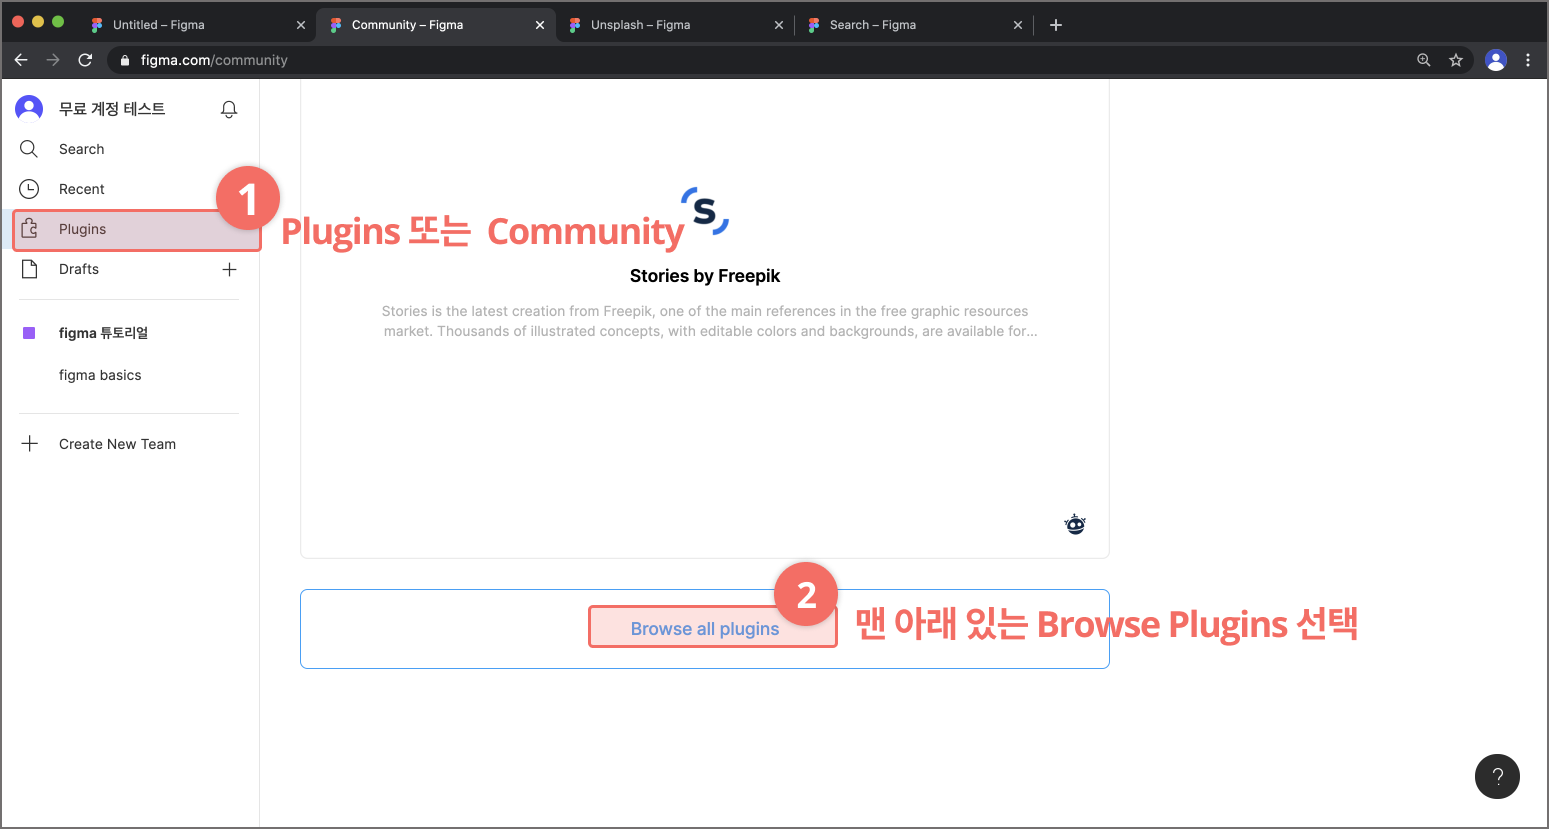
Task: Click the Search magnifier icon in sidebar
Action: pos(29,149)
